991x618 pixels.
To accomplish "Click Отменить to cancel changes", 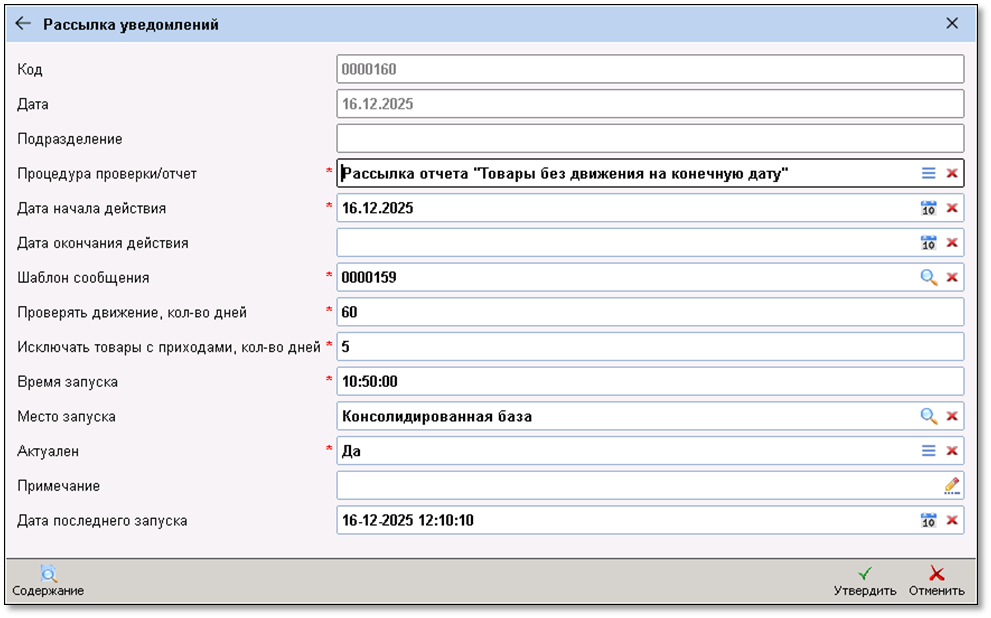I will coord(936,581).
